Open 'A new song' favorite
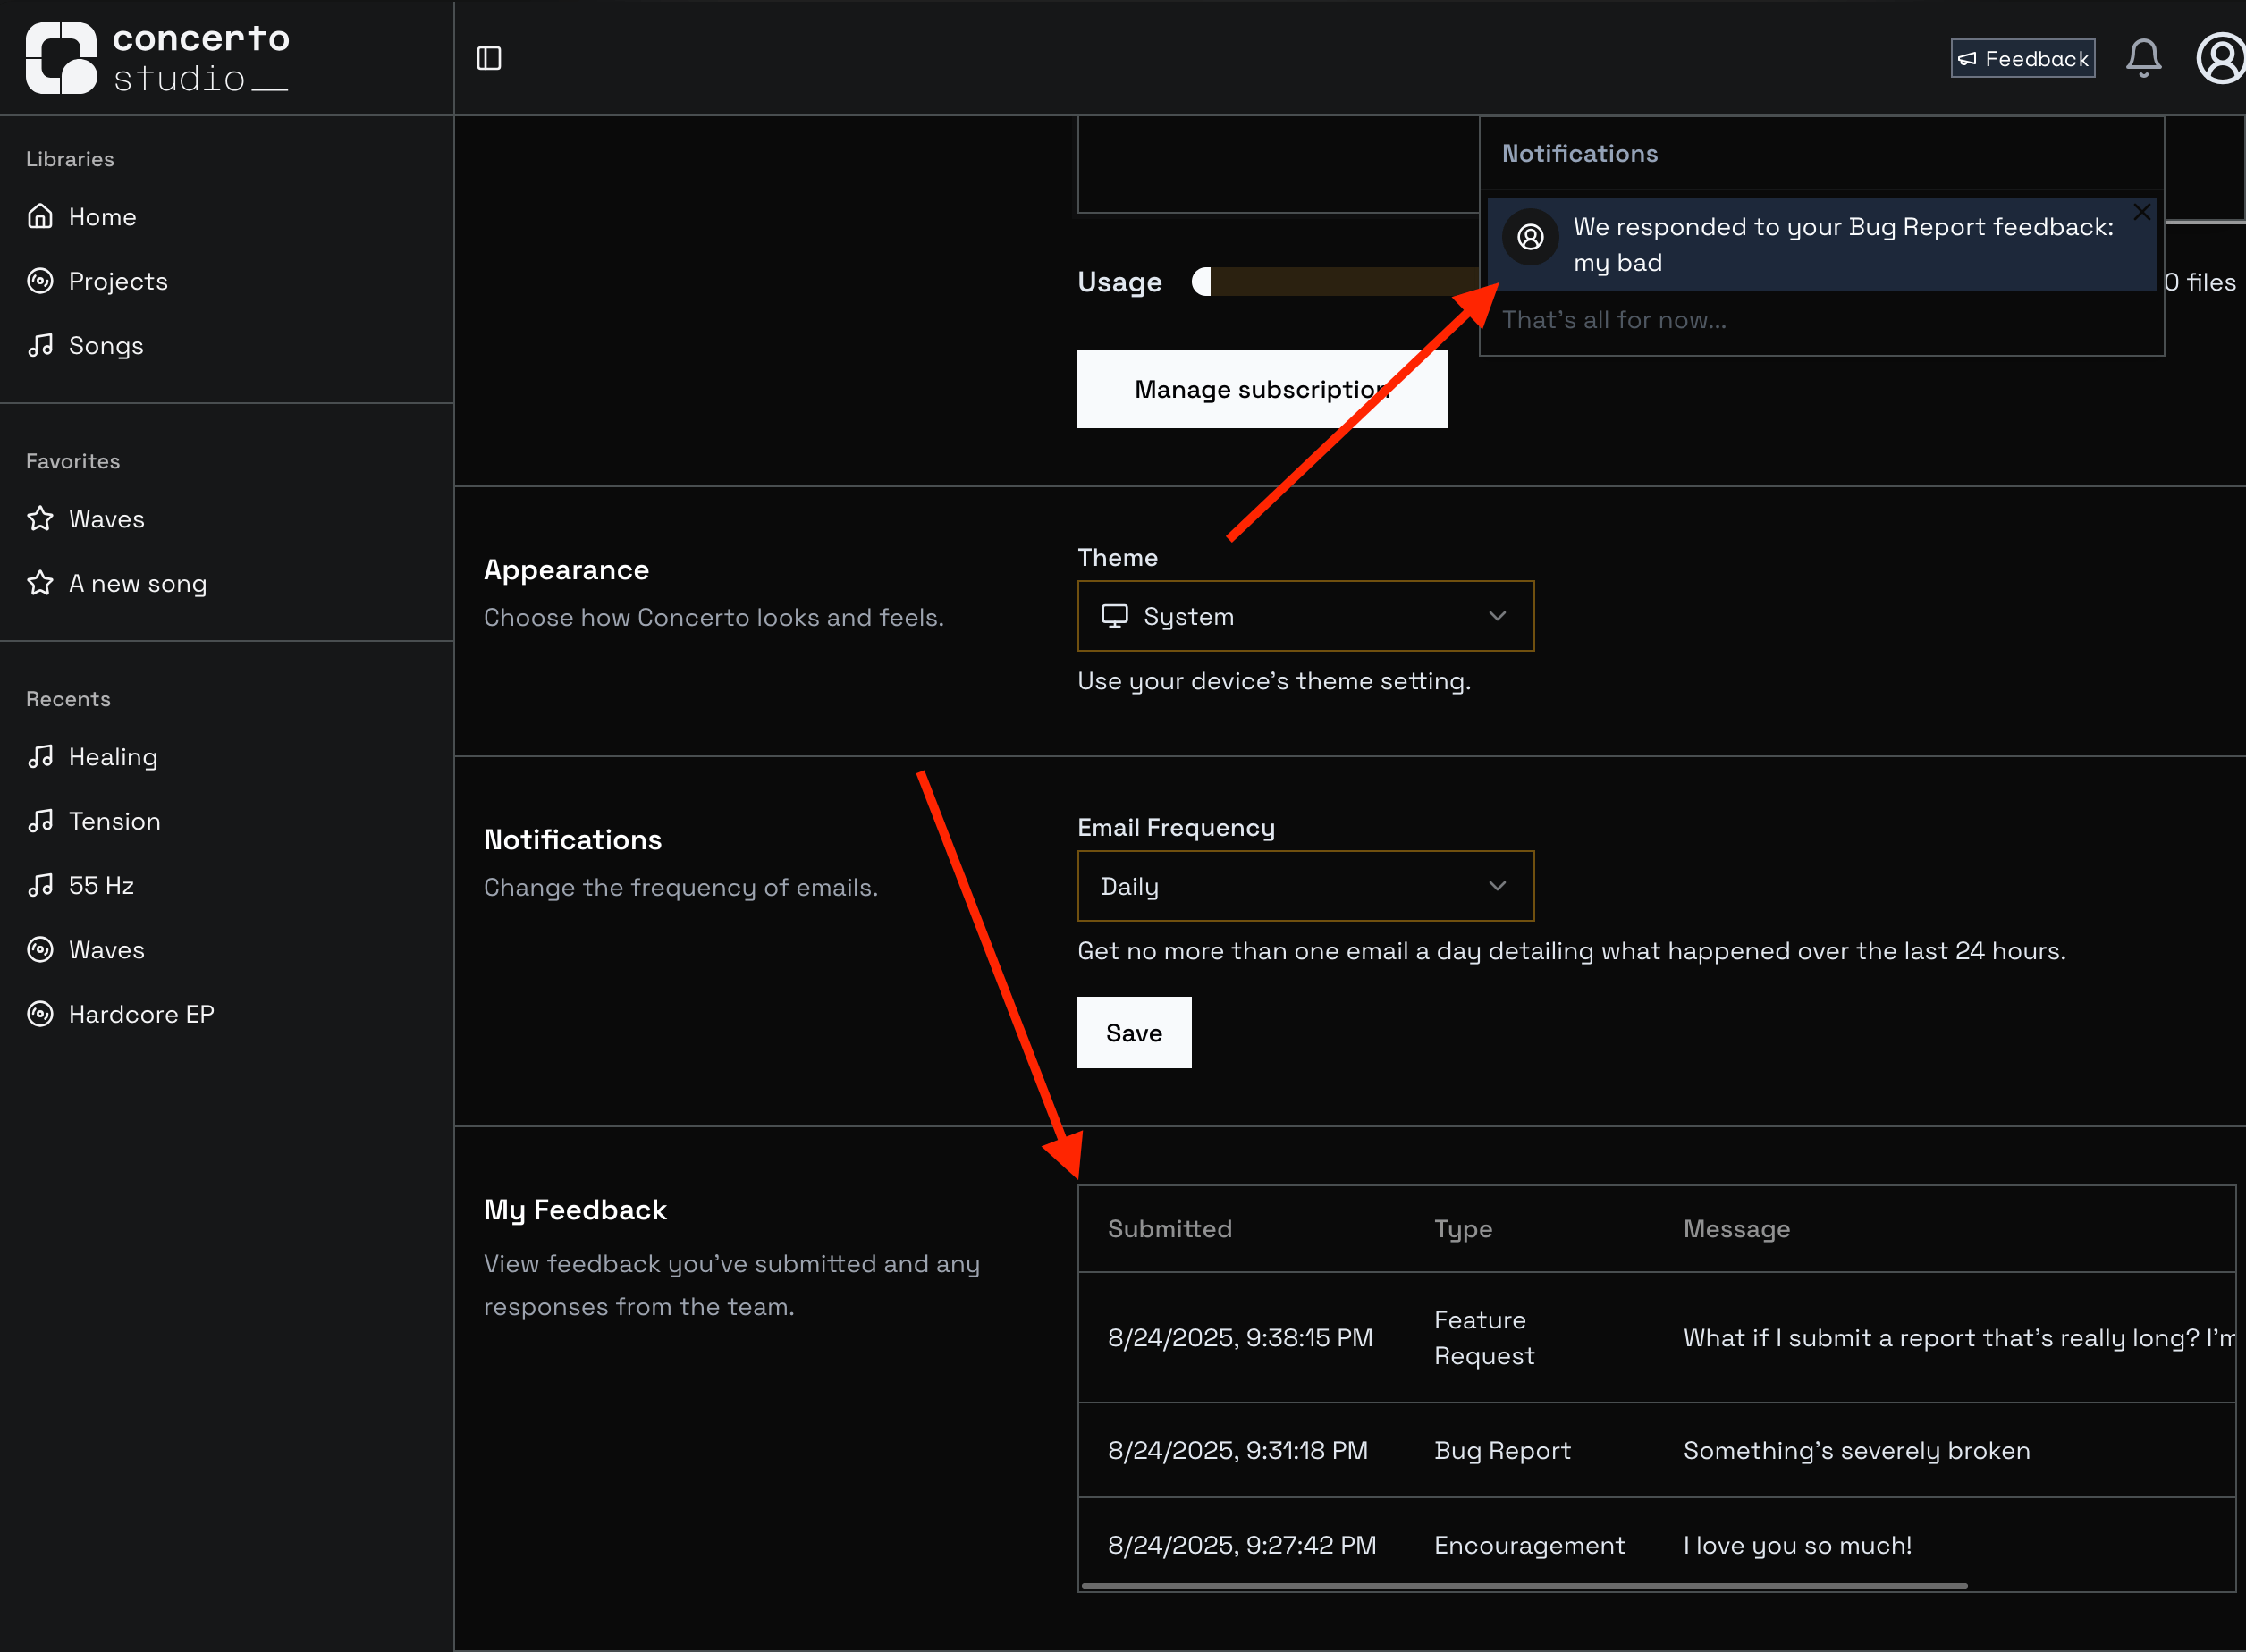 pos(117,583)
